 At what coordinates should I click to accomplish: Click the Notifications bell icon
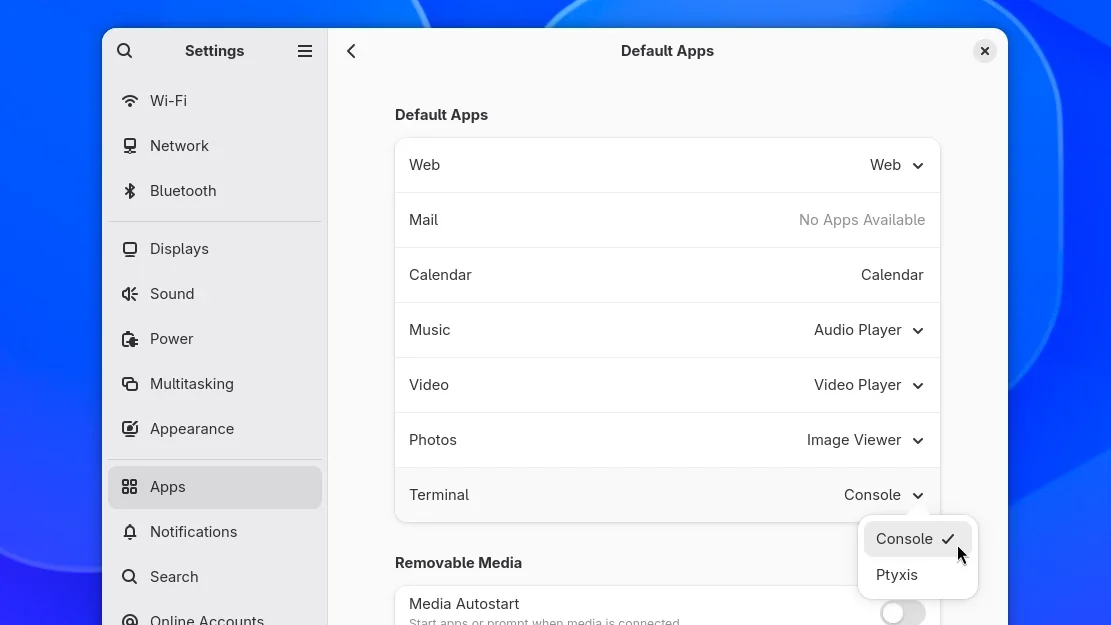click(130, 532)
